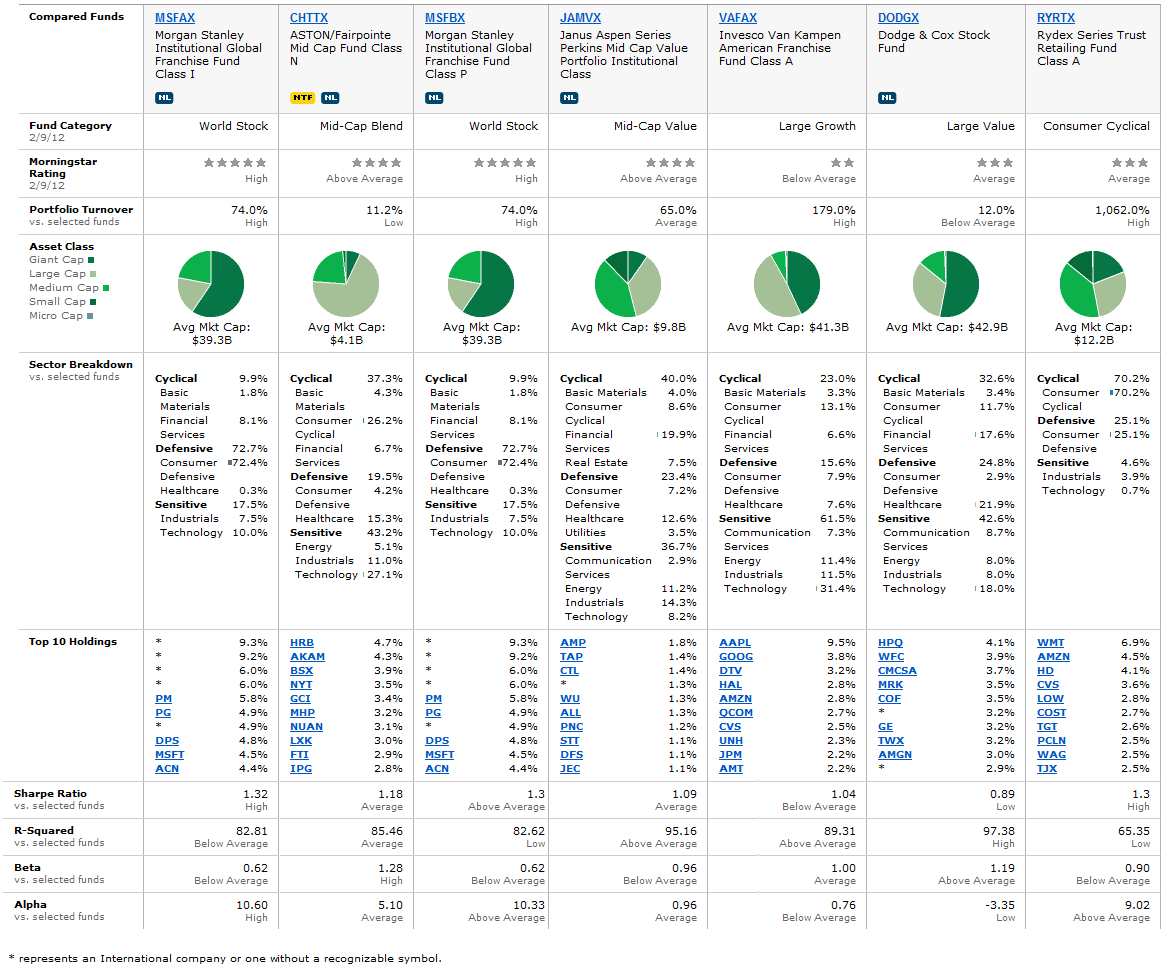Open the VAFAX fund ticker link

point(737,18)
